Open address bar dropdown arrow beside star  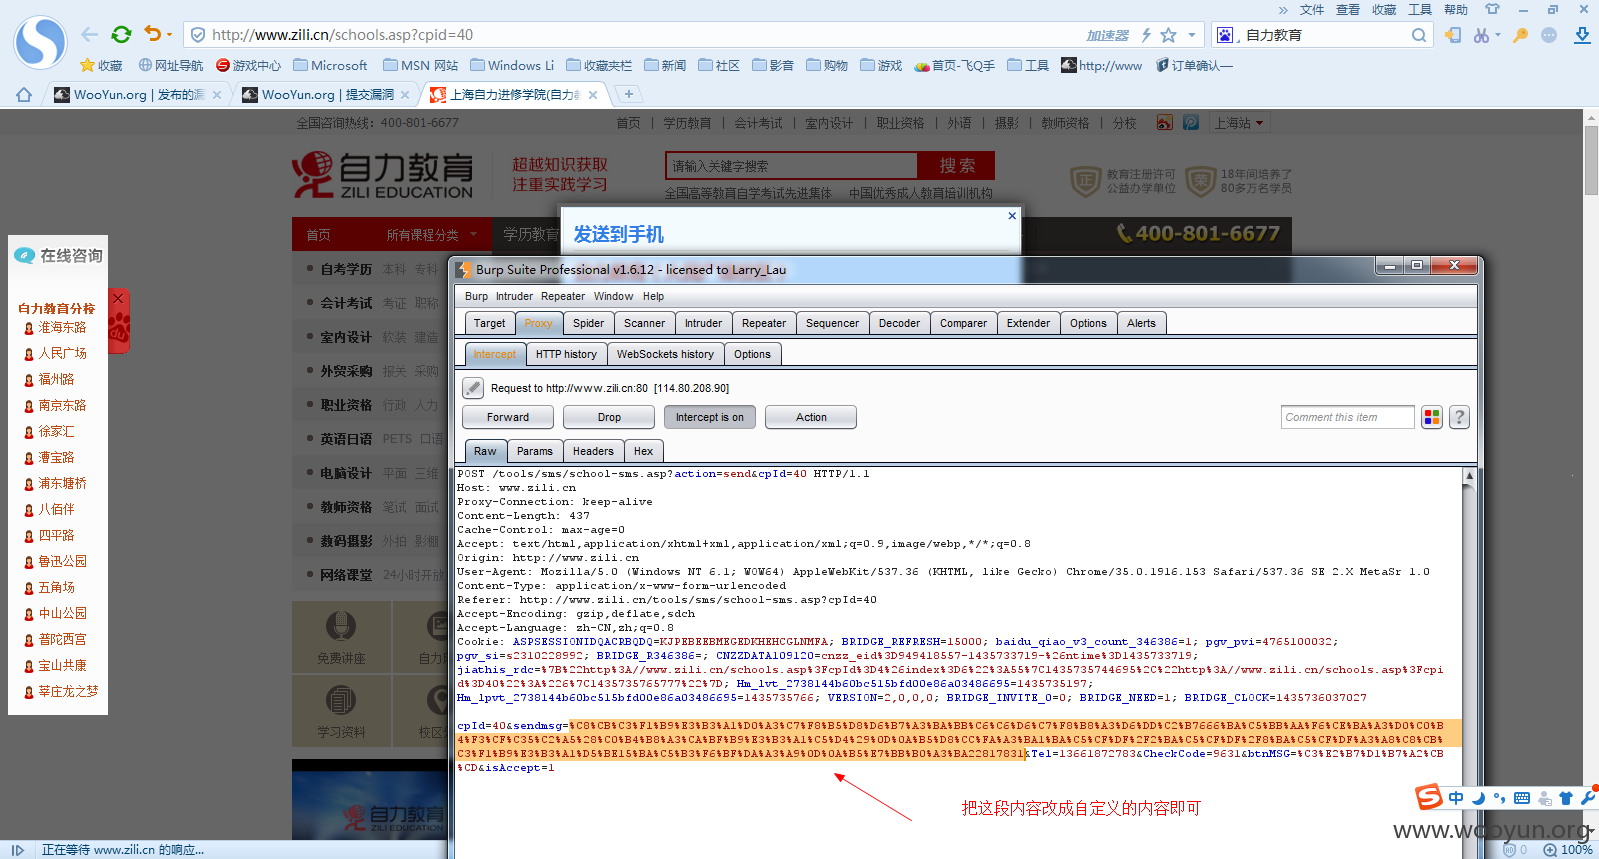[1191, 35]
